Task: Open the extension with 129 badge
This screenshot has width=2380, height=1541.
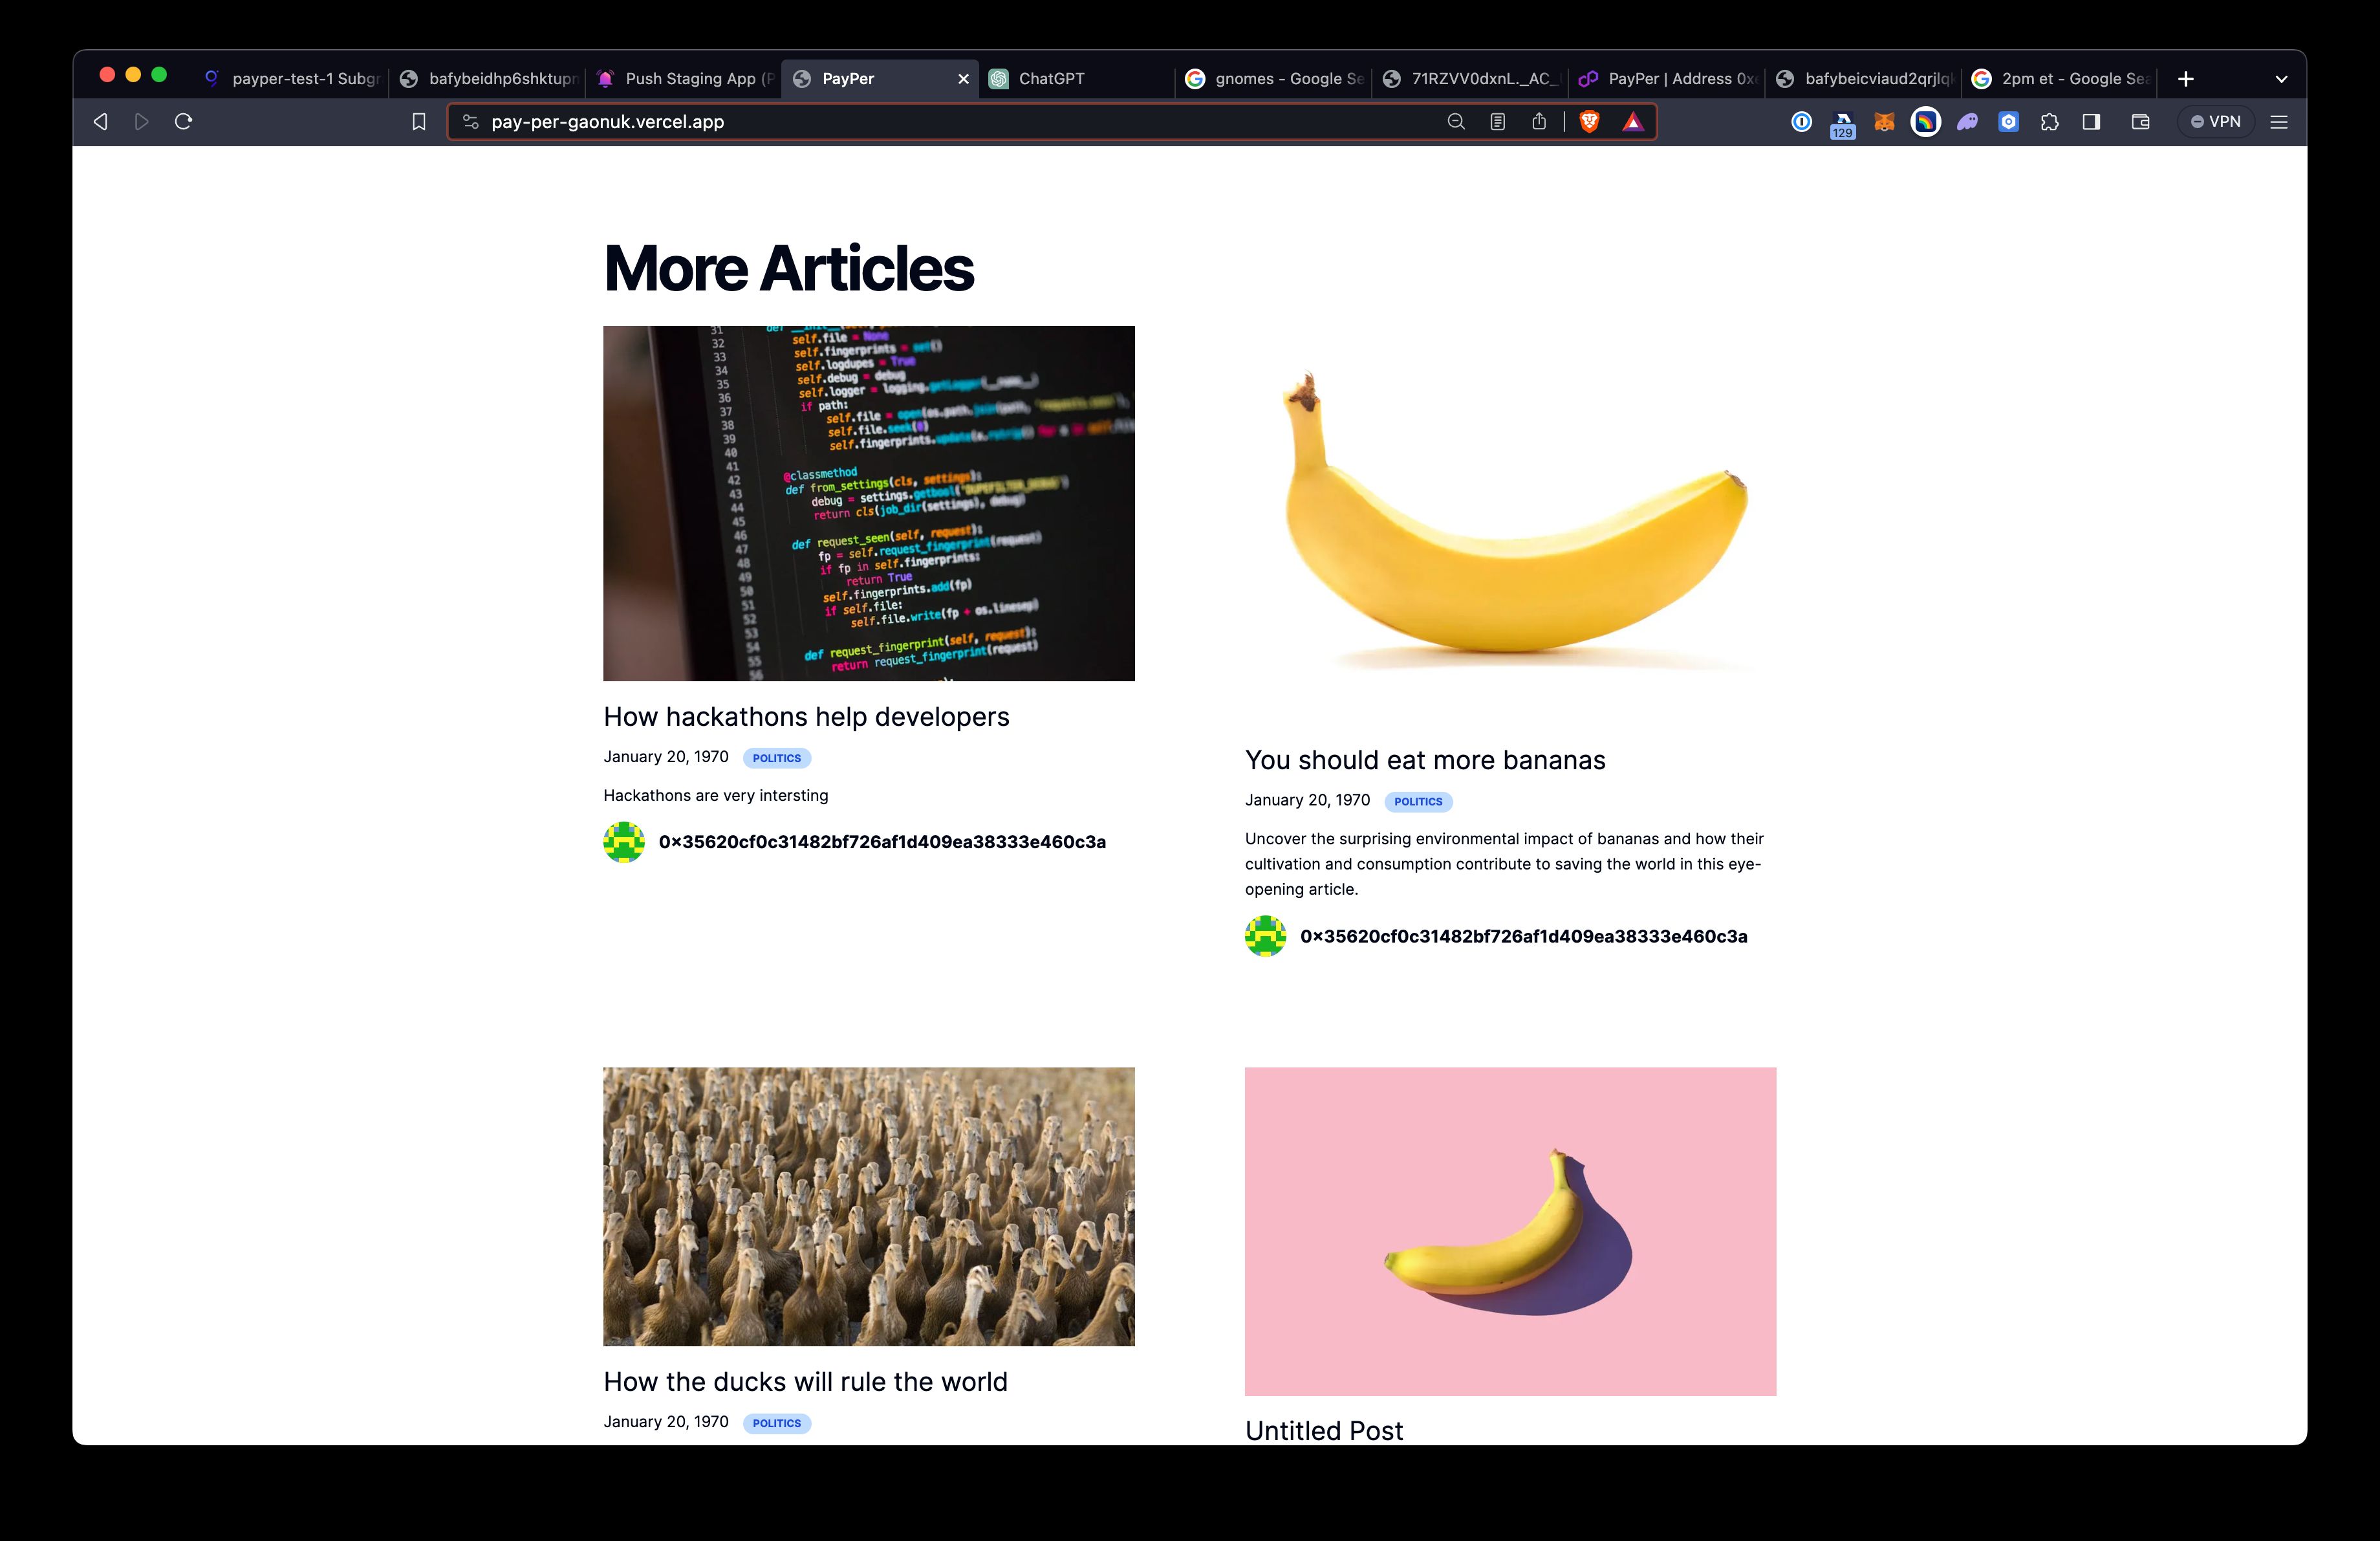Action: tap(1842, 125)
